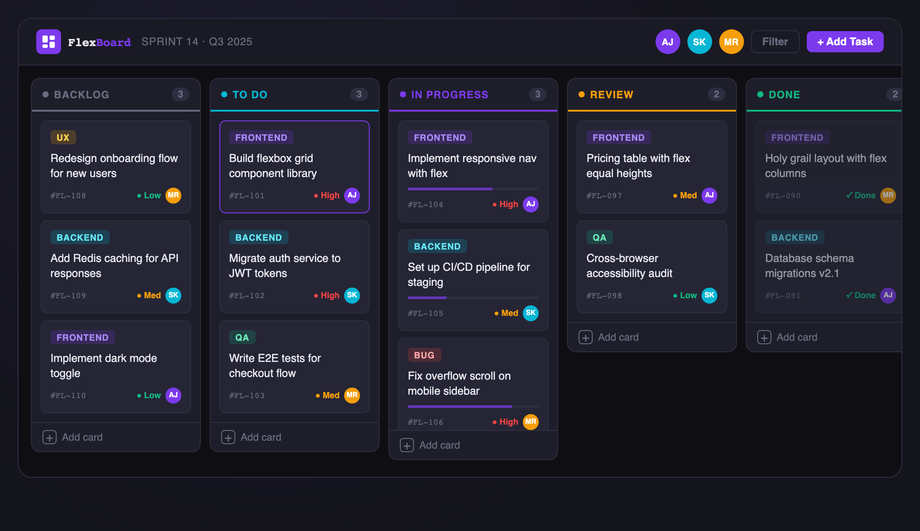Screen dimensions: 920x531
Task: Select the AJ avatar in the header
Action: coord(667,42)
